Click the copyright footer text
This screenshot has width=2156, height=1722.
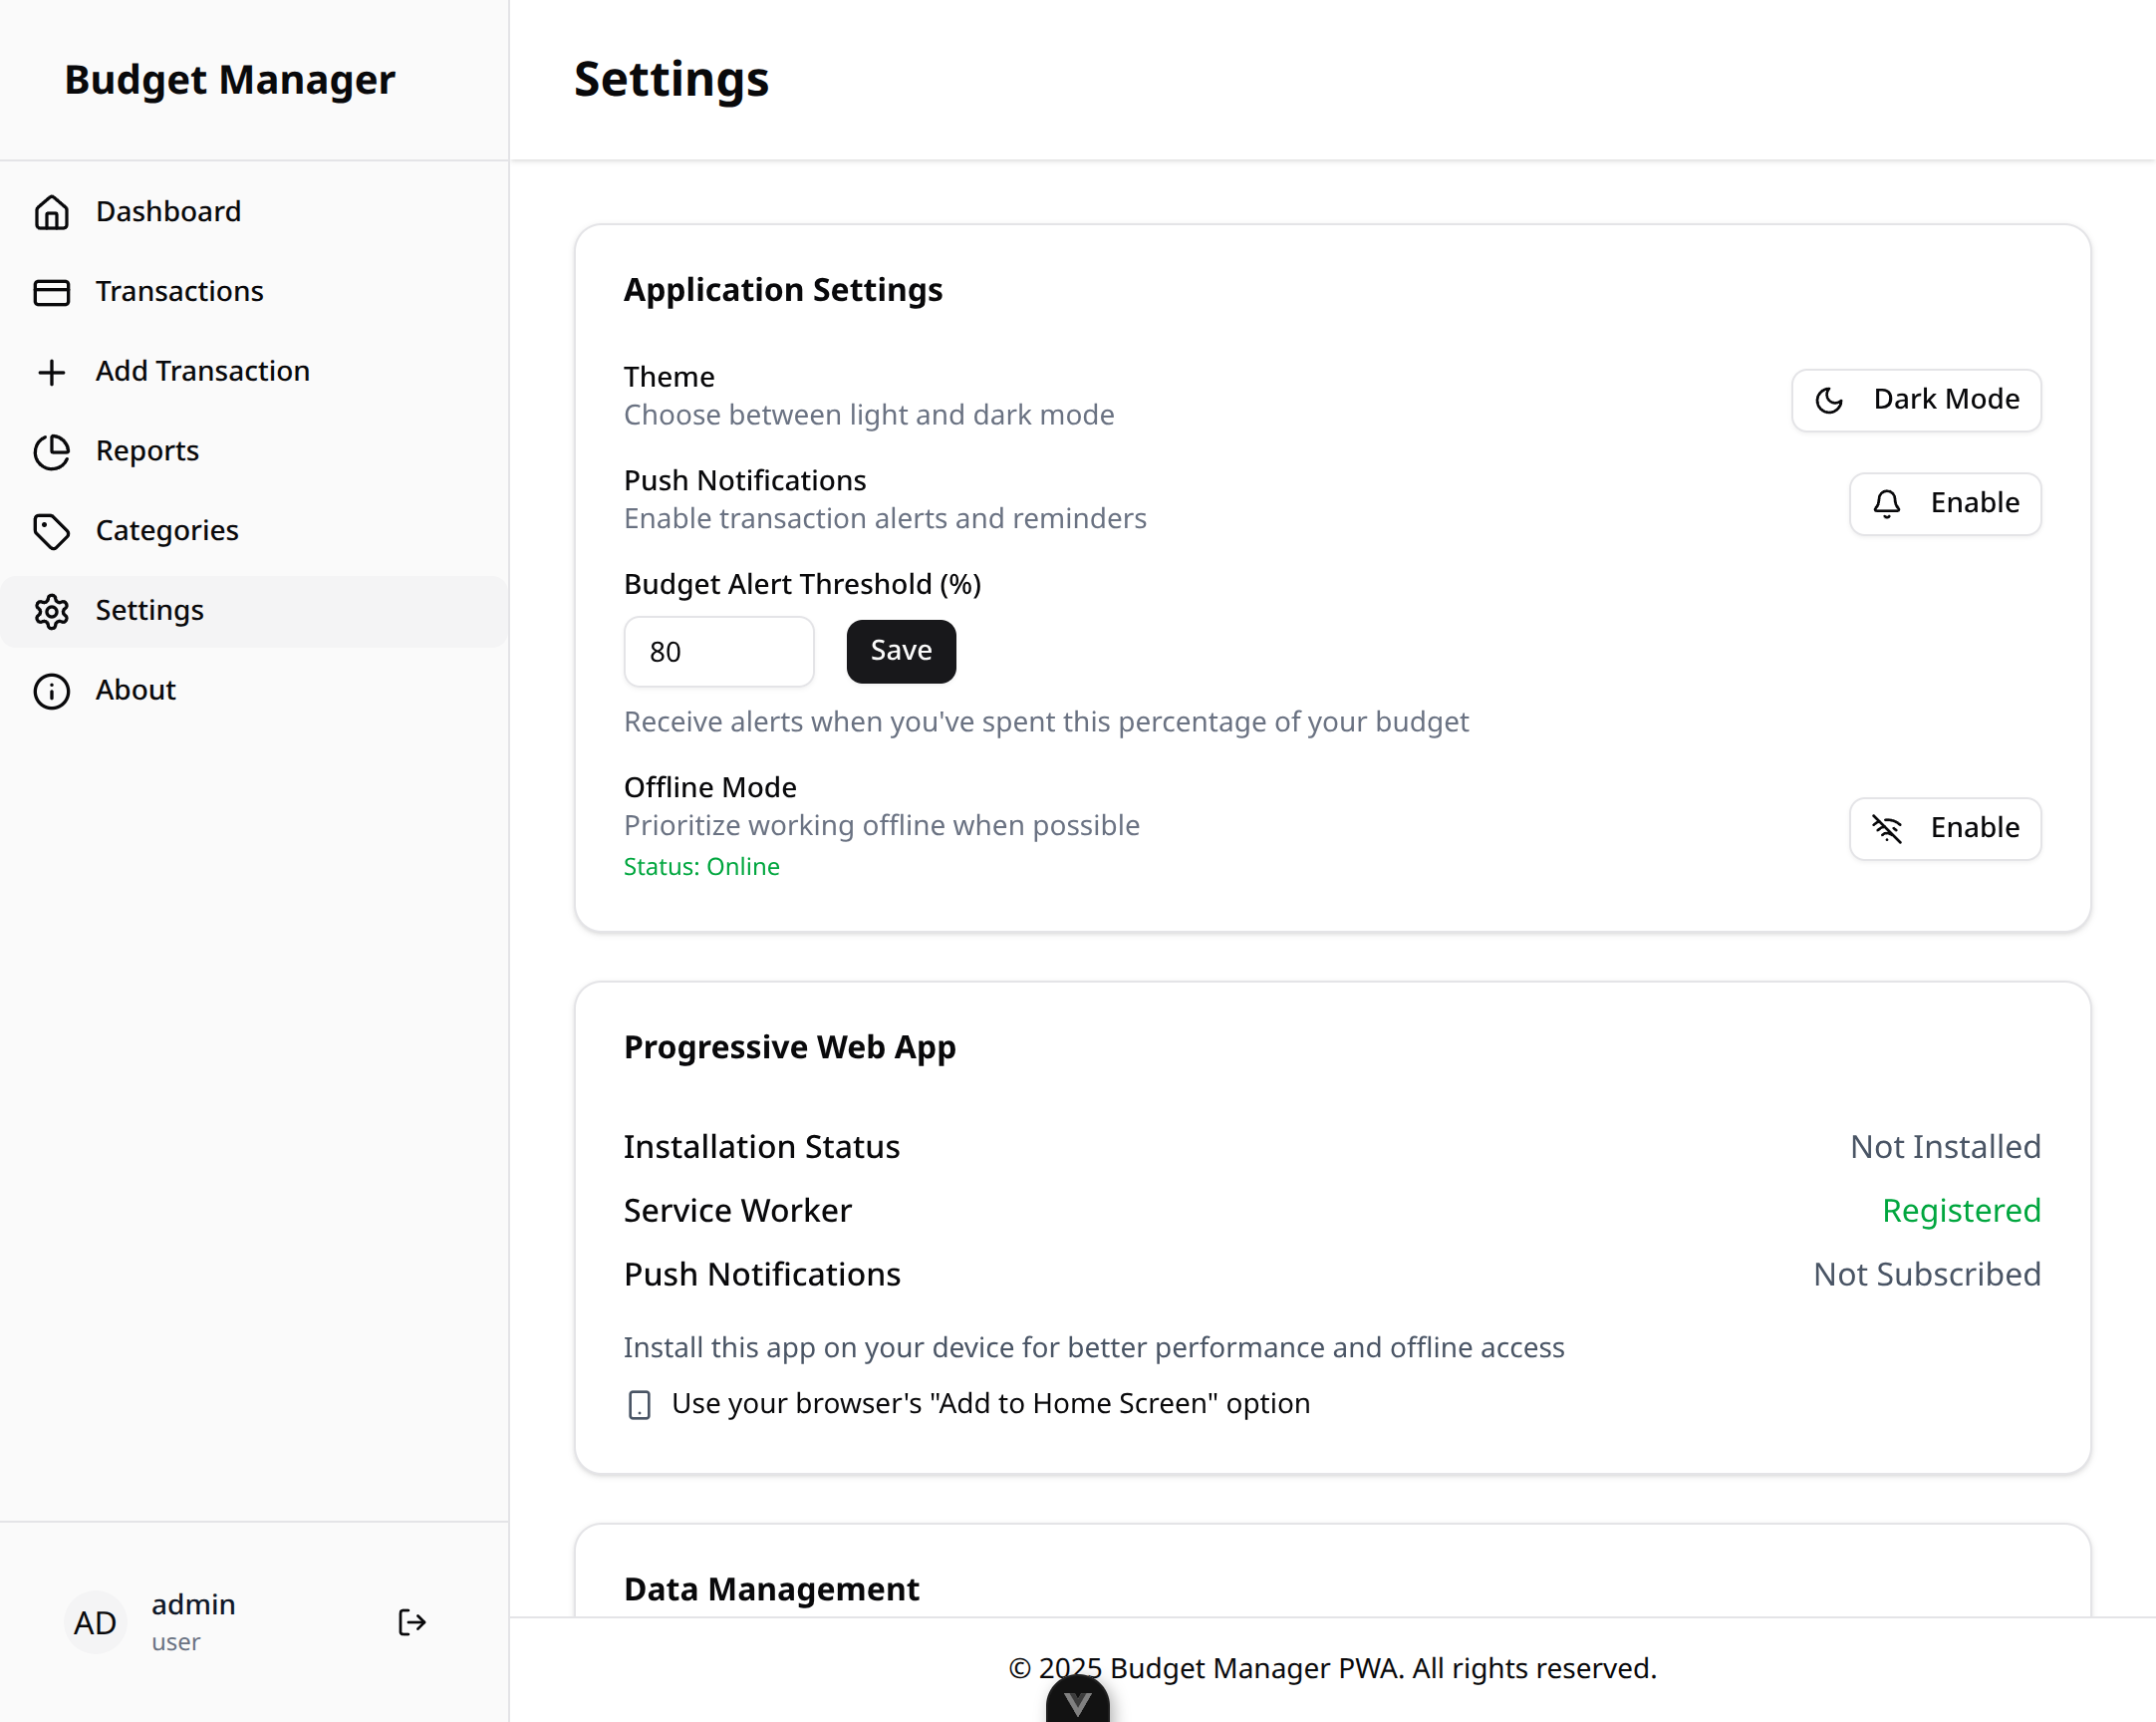click(x=1332, y=1668)
